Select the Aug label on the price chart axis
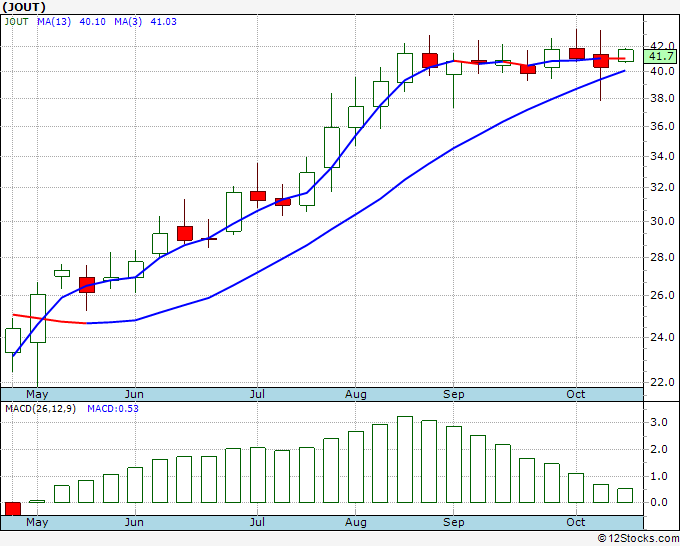The width and height of the screenshot is (680, 546). point(356,394)
